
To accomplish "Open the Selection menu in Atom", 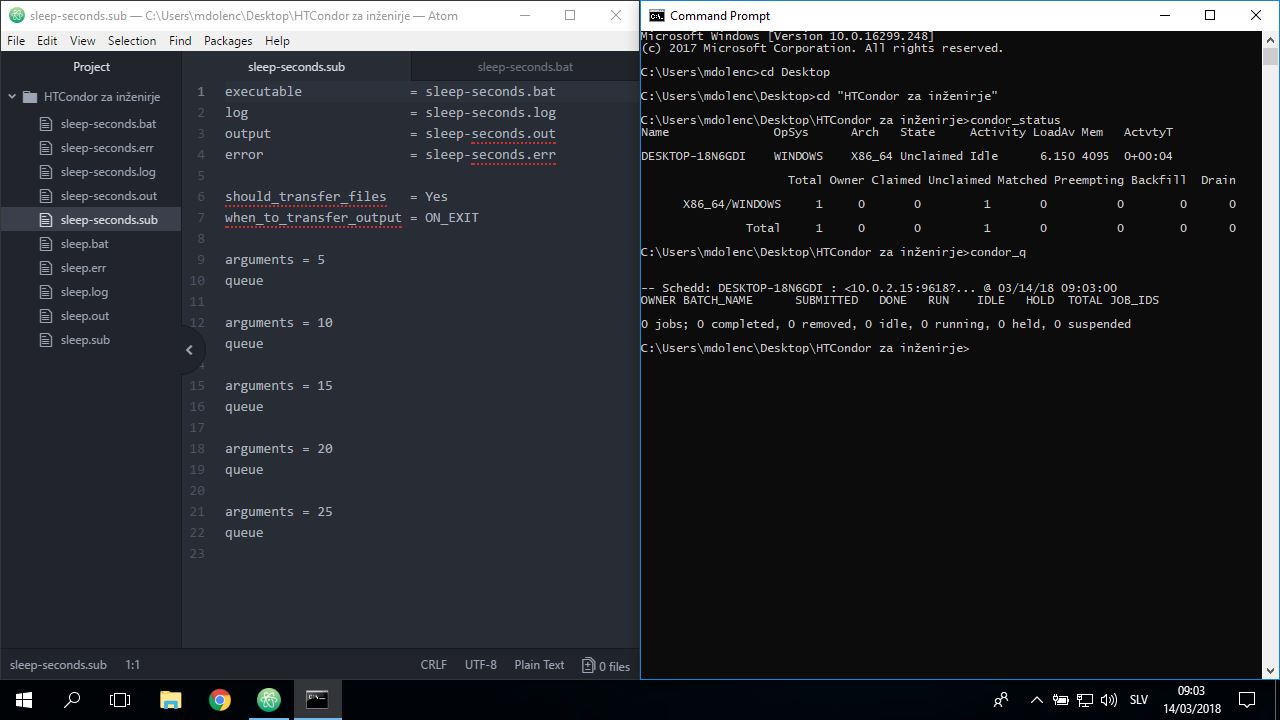I will 132,41.
